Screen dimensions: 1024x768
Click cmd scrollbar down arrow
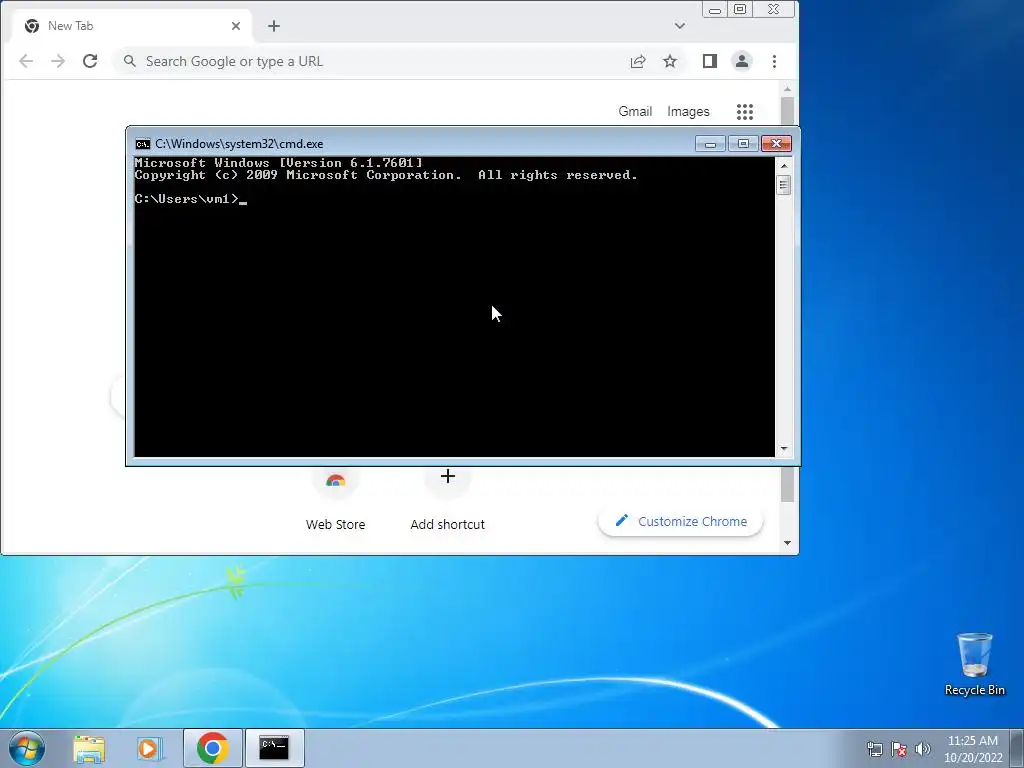pos(784,449)
